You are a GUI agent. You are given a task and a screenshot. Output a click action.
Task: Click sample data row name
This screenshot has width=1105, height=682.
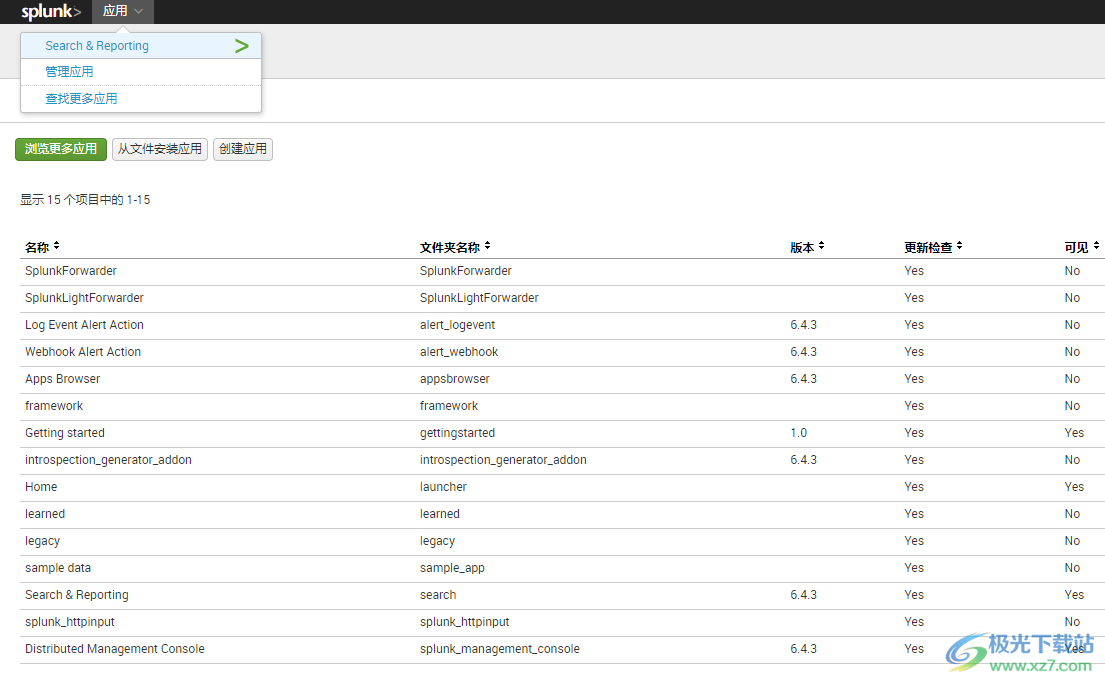[58, 568]
